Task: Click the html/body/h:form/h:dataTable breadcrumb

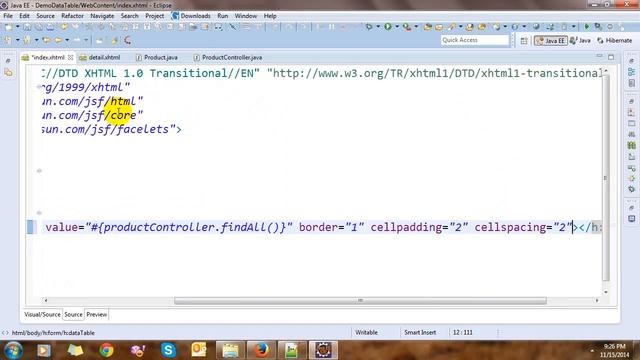Action: 53,333
